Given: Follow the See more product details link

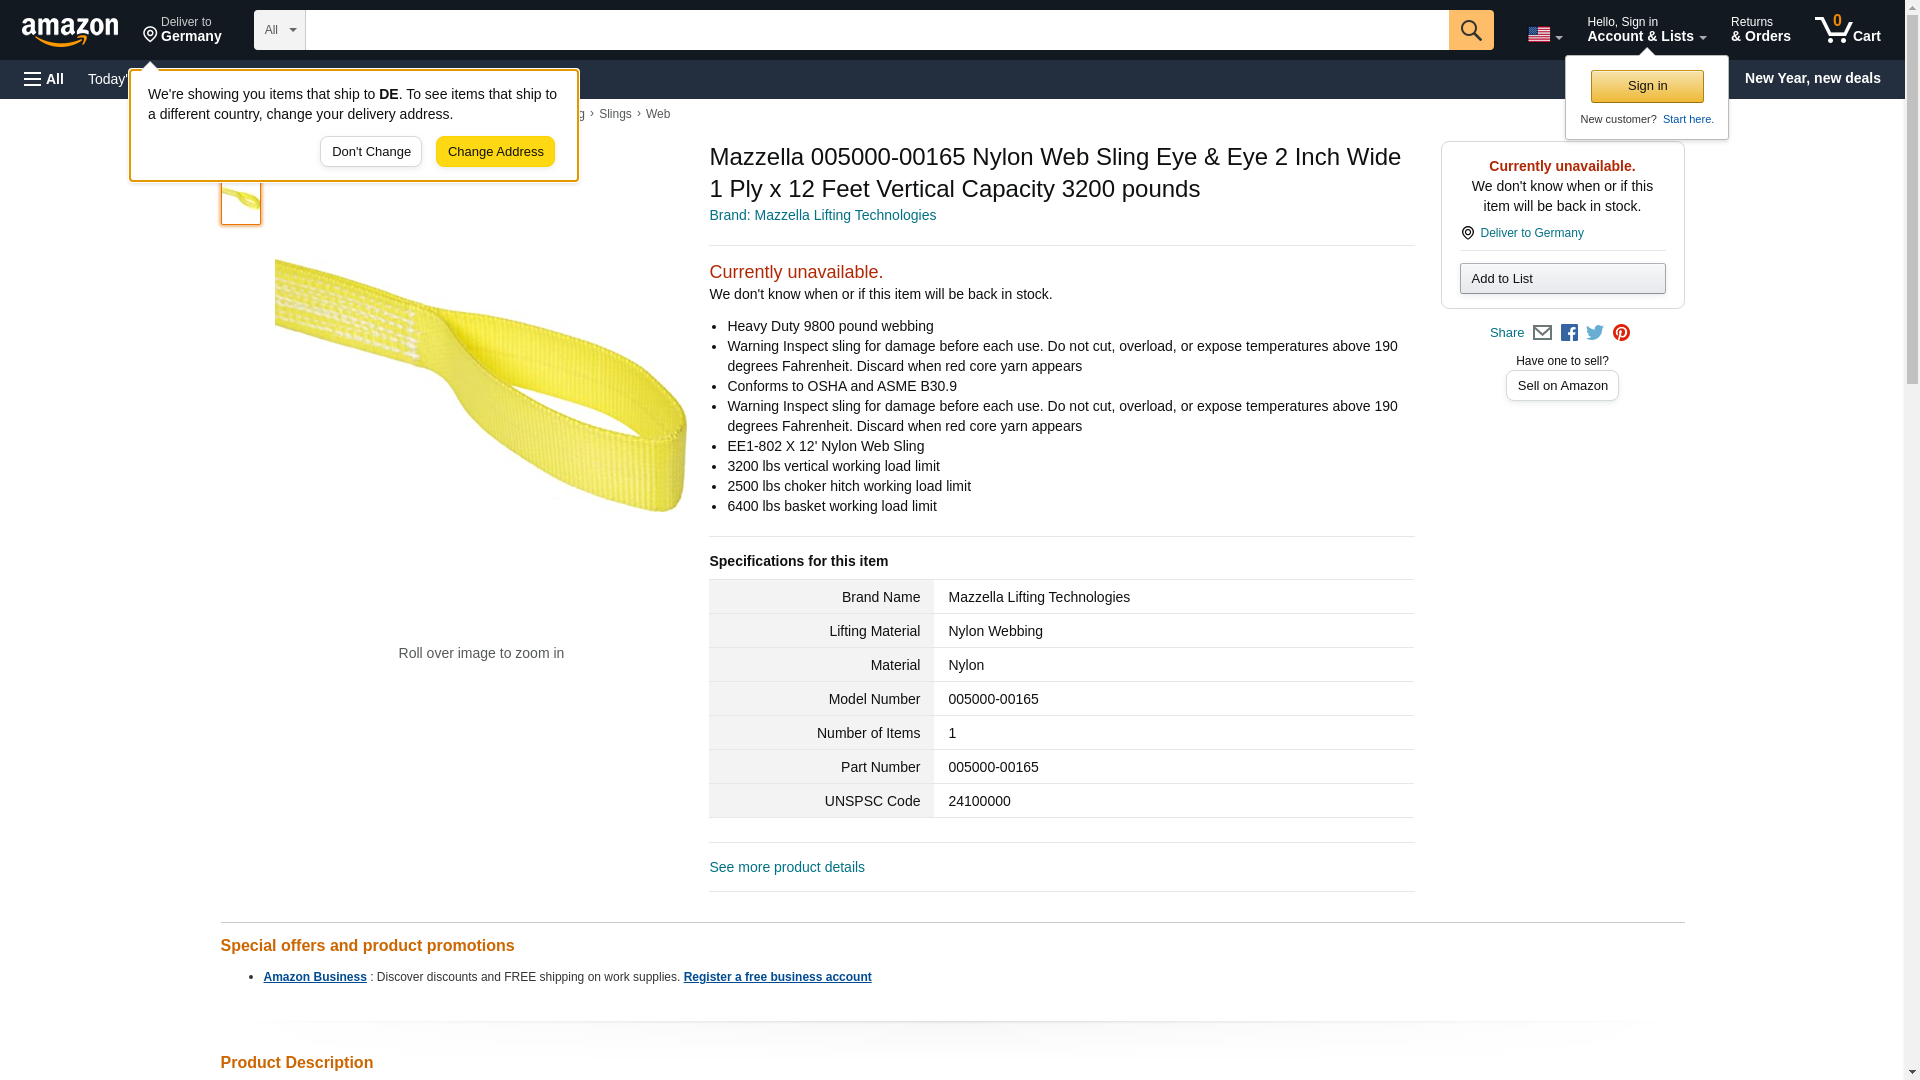Looking at the screenshot, I should point(787,867).
